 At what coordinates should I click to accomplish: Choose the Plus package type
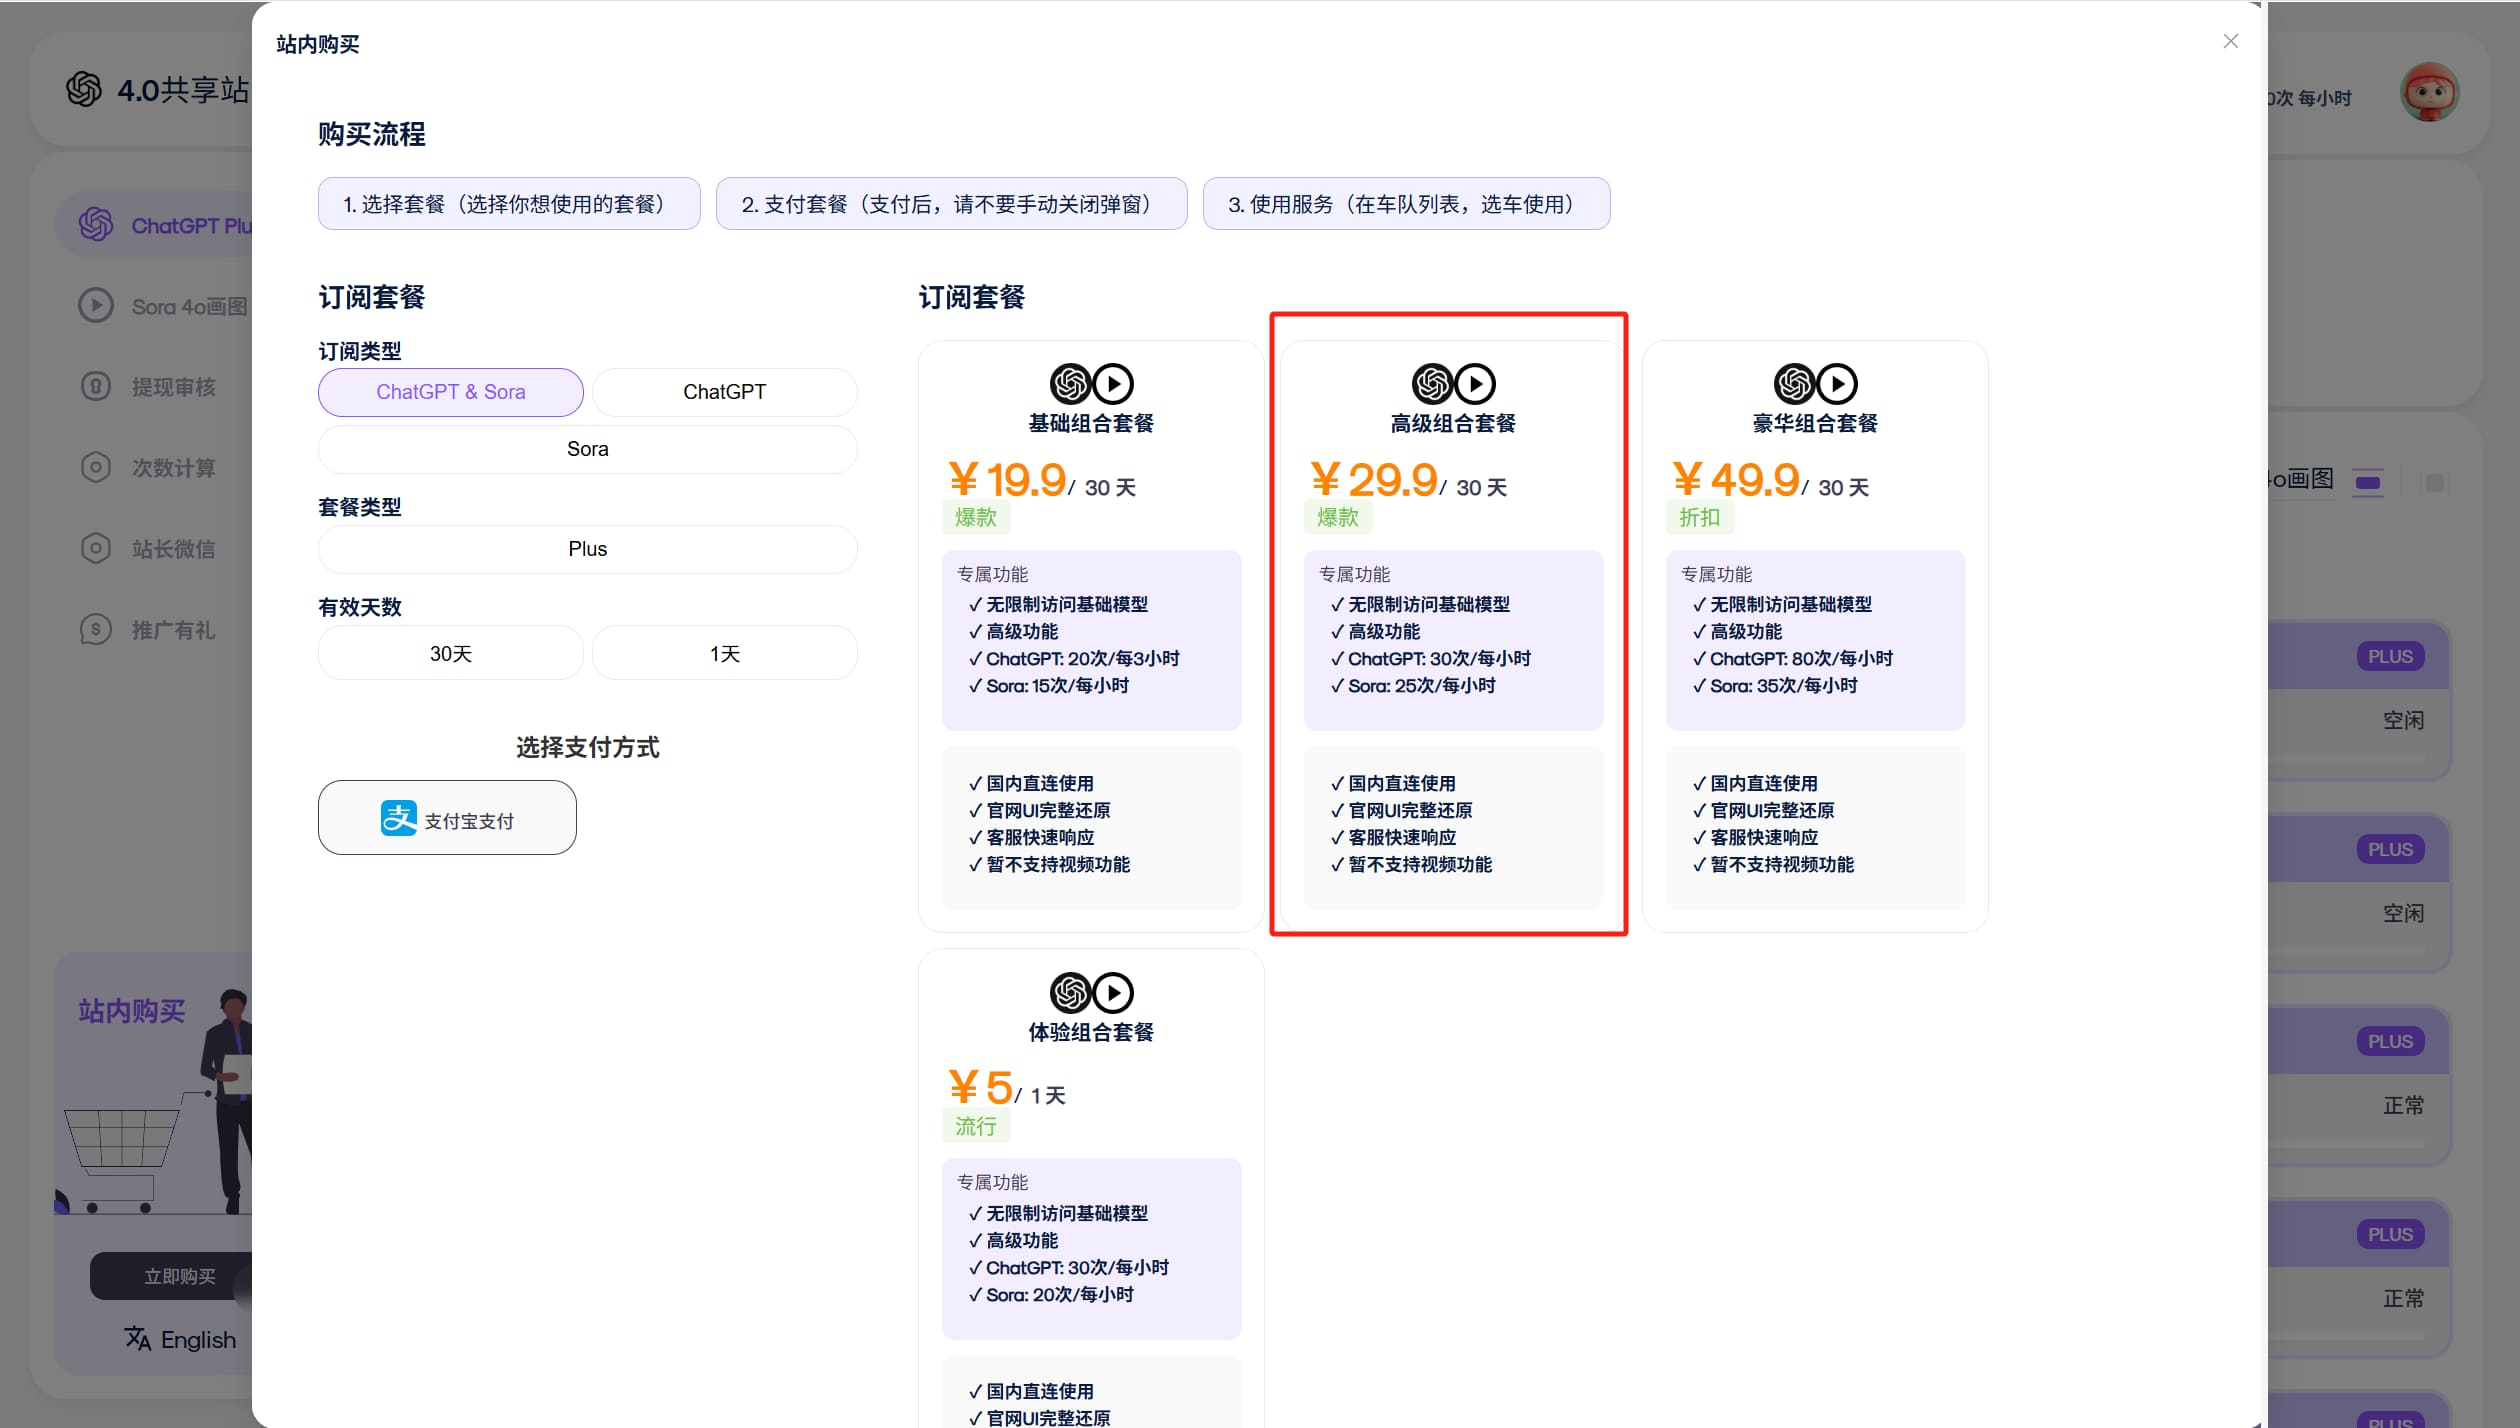(587, 549)
